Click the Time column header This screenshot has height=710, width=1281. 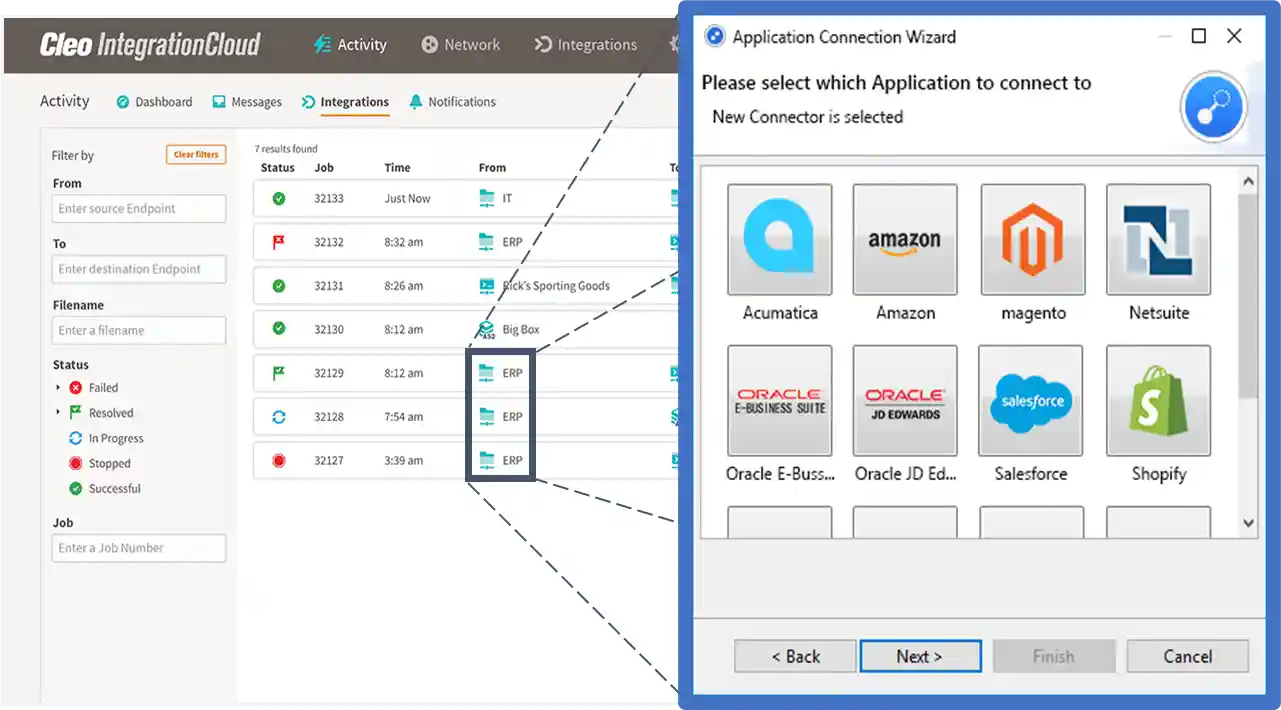click(x=397, y=168)
